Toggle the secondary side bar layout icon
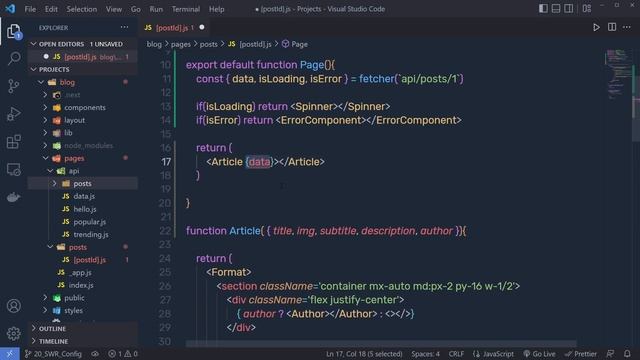This screenshot has height=360, width=640. [x=569, y=9]
